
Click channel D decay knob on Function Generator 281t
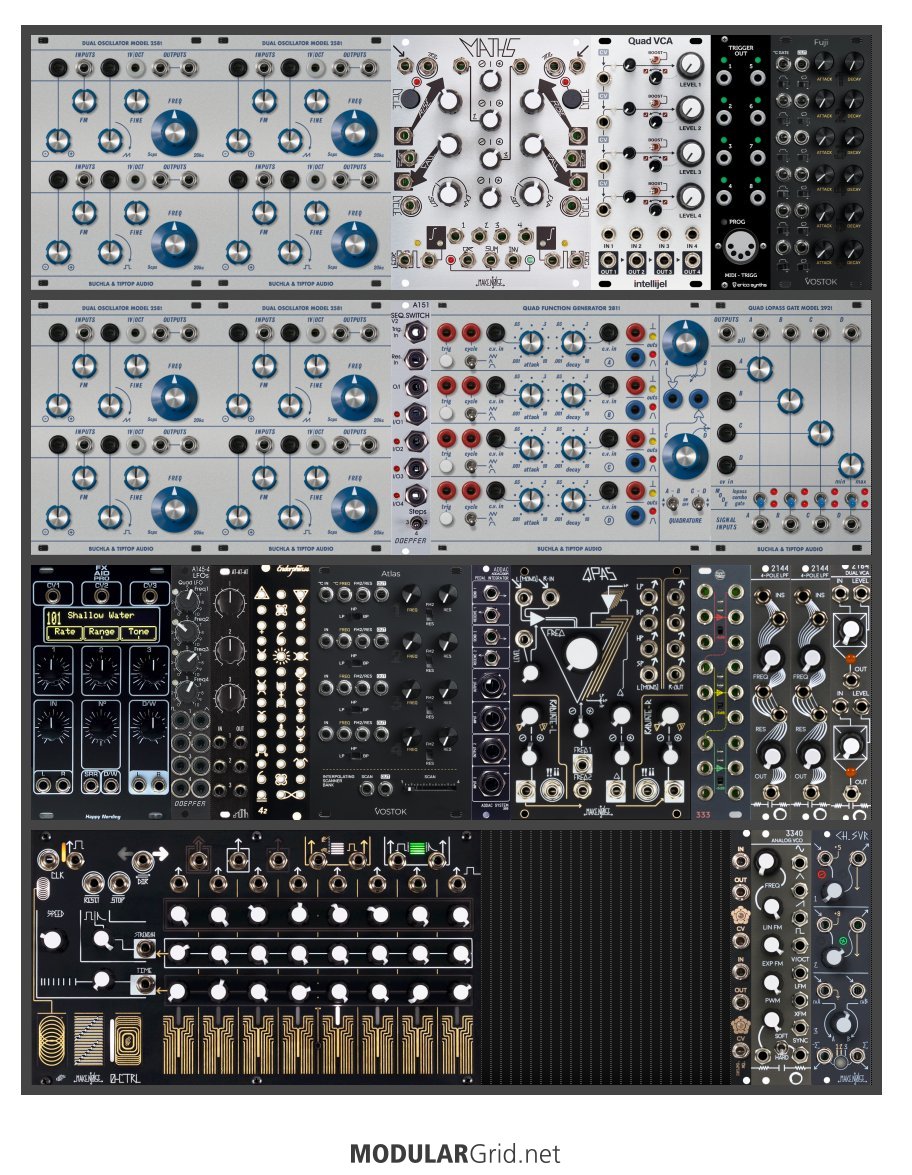[573, 500]
